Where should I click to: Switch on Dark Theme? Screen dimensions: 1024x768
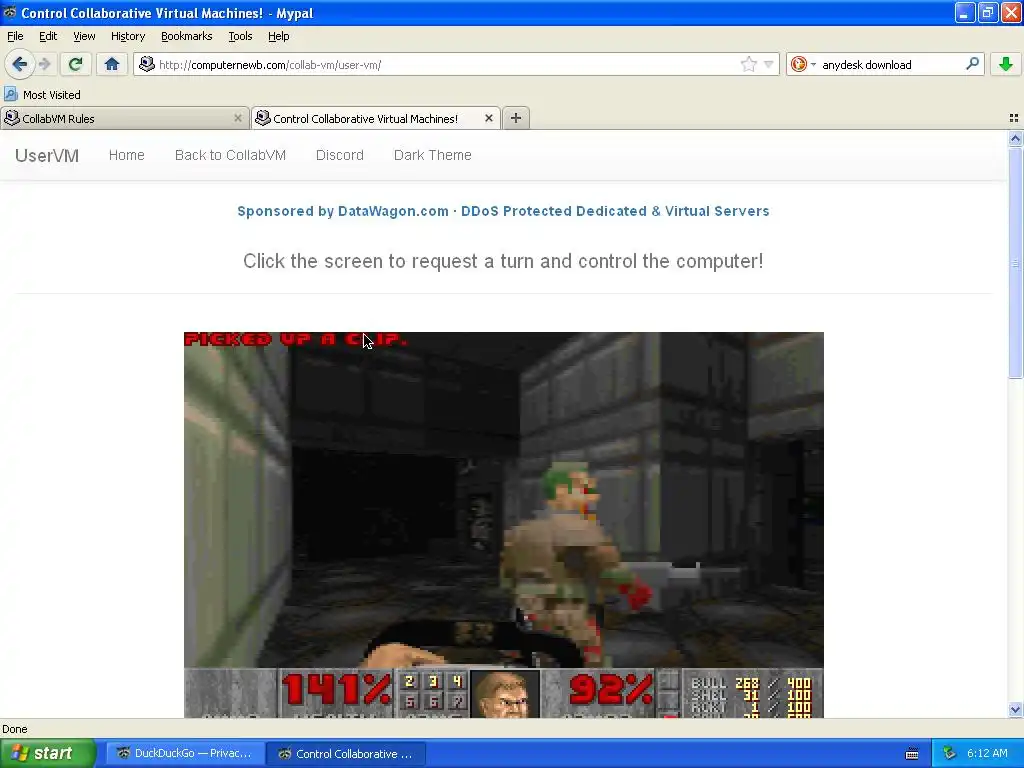[432, 155]
